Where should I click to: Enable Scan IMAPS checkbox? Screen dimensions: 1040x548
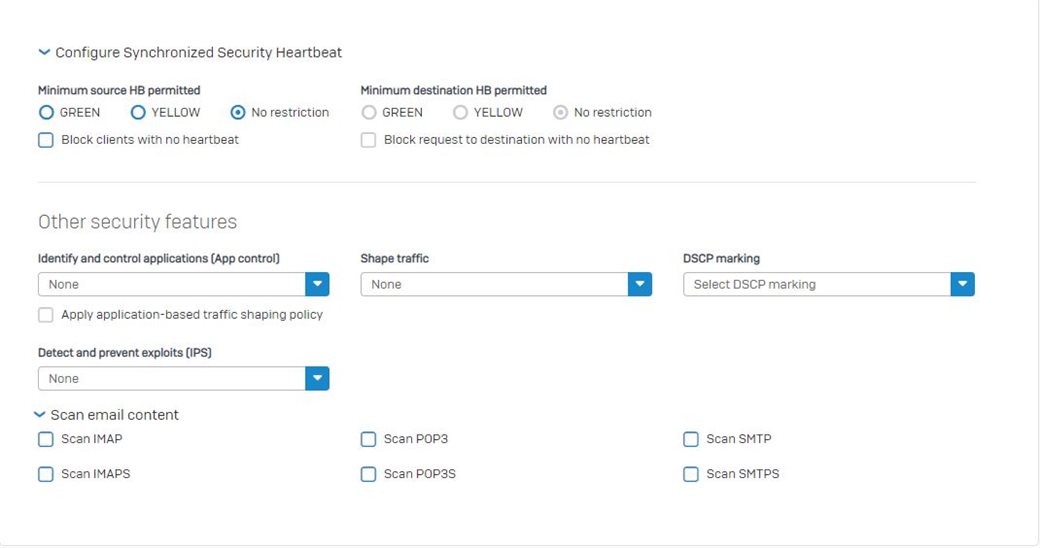pyautogui.click(x=46, y=474)
